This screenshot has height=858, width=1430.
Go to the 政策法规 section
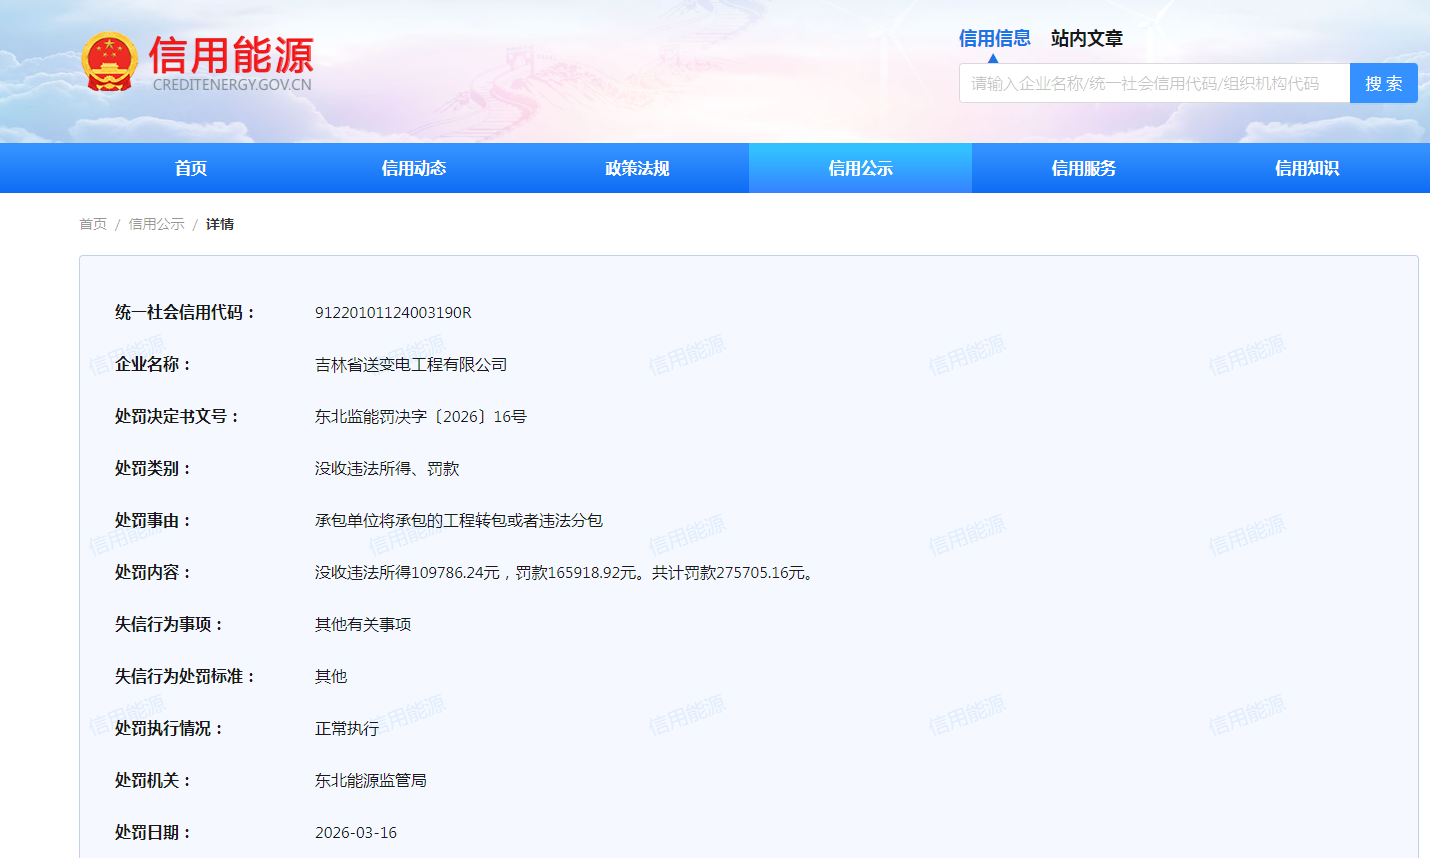pos(637,168)
